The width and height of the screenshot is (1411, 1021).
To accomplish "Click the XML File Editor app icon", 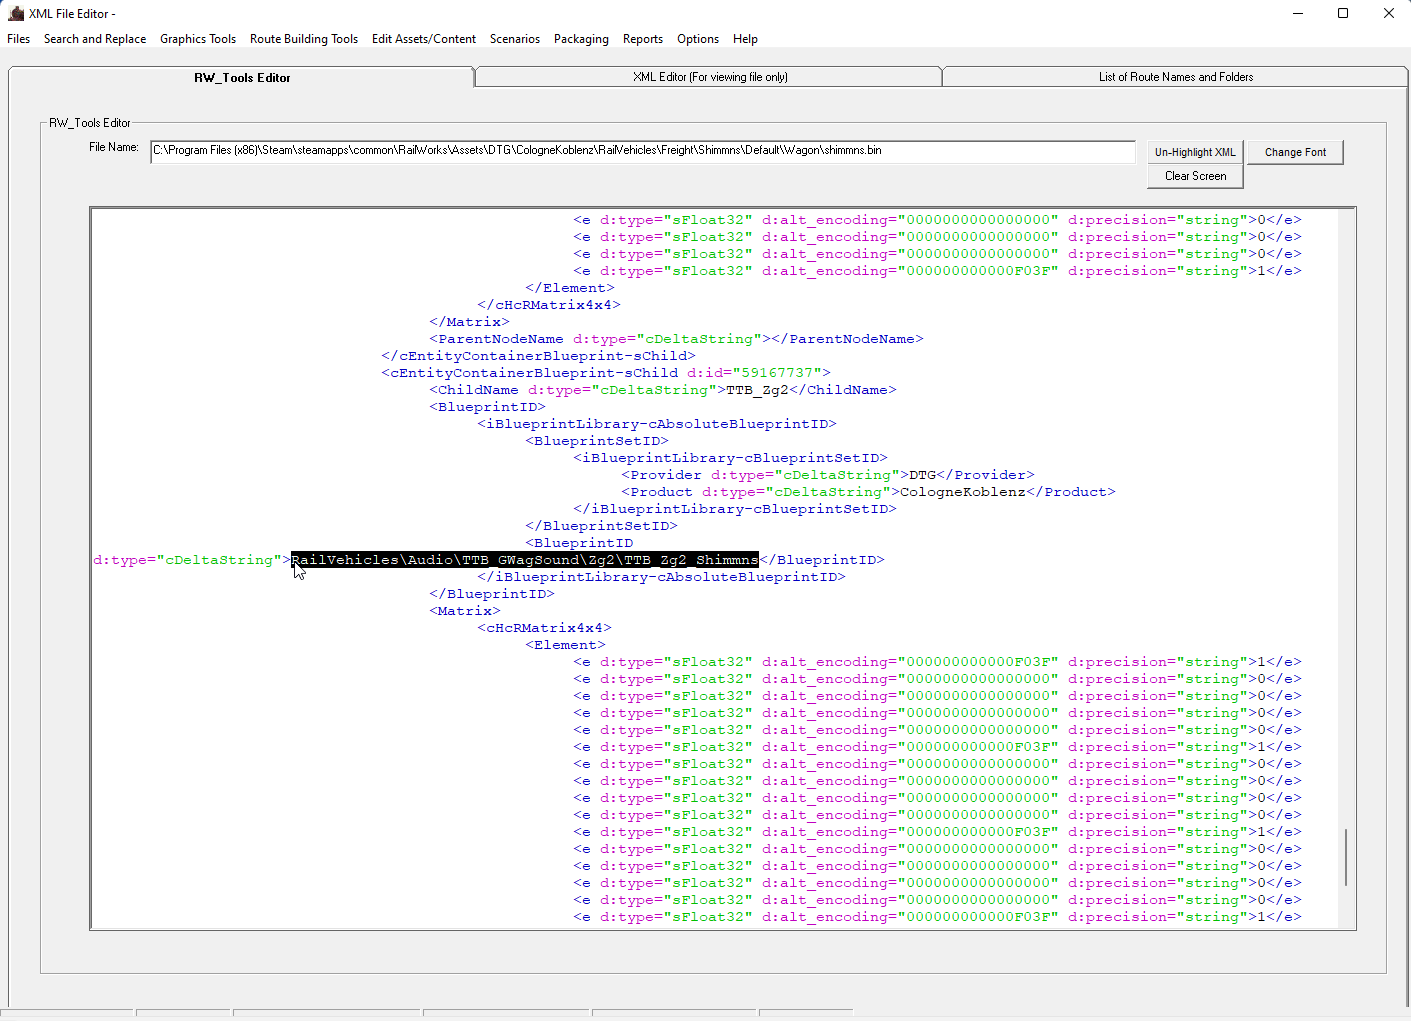I will (15, 14).
